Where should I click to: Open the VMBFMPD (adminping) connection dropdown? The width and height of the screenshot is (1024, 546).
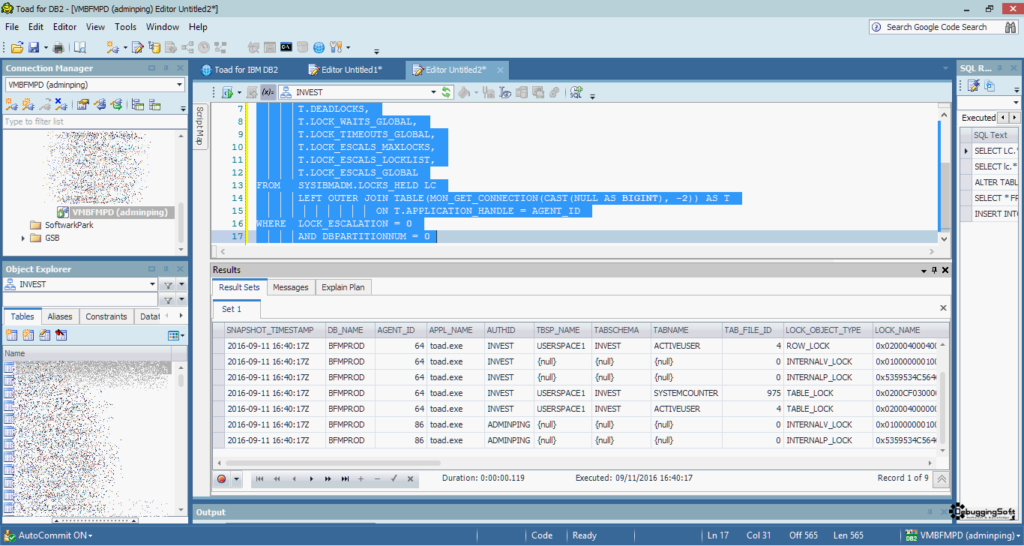179,85
